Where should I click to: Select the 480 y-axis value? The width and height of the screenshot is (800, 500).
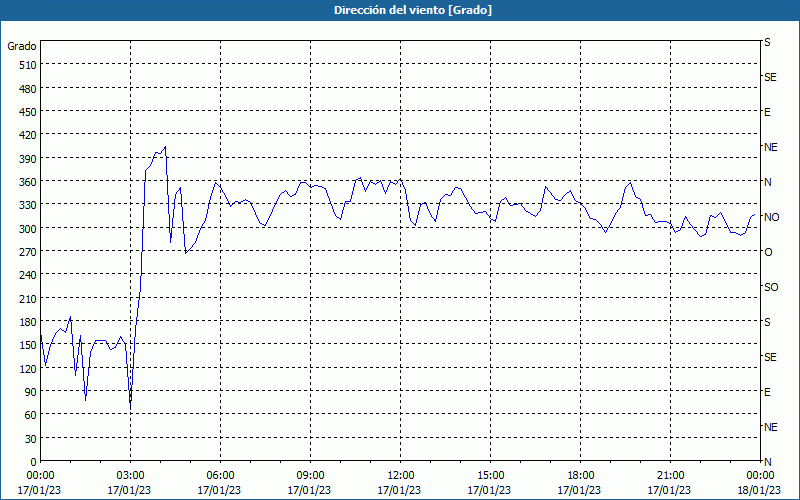(x=29, y=89)
